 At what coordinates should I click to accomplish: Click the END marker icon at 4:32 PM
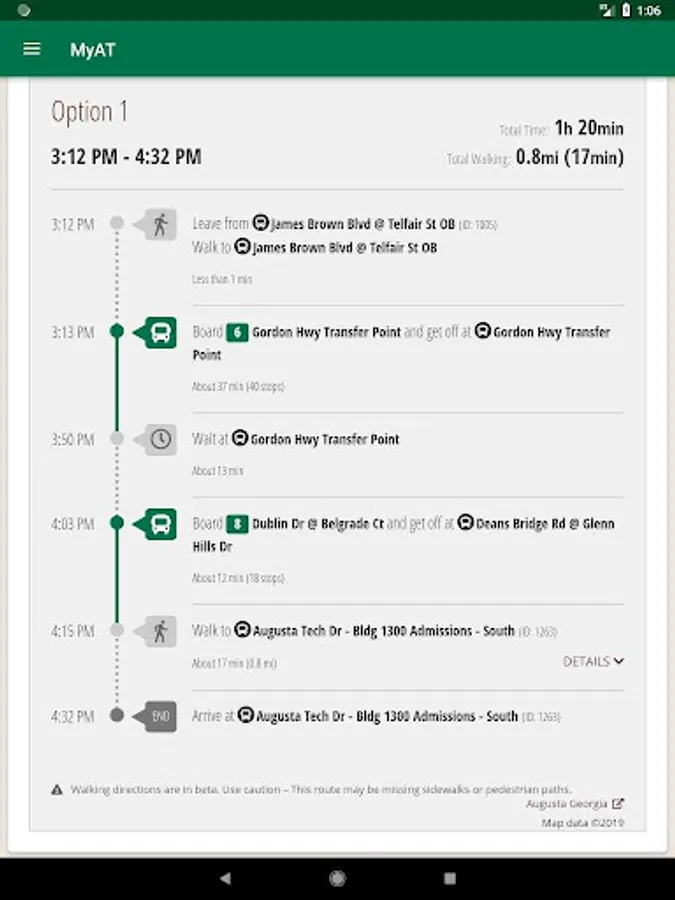160,716
